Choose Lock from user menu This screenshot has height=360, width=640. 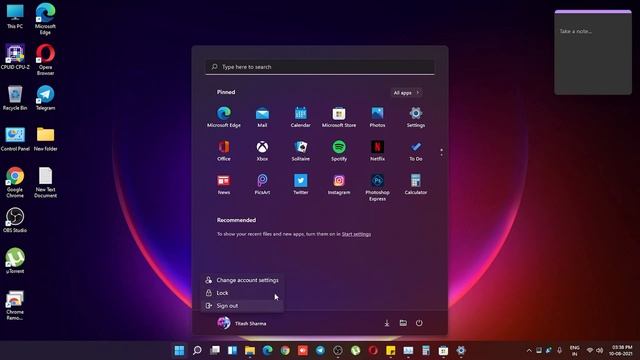(x=242, y=293)
